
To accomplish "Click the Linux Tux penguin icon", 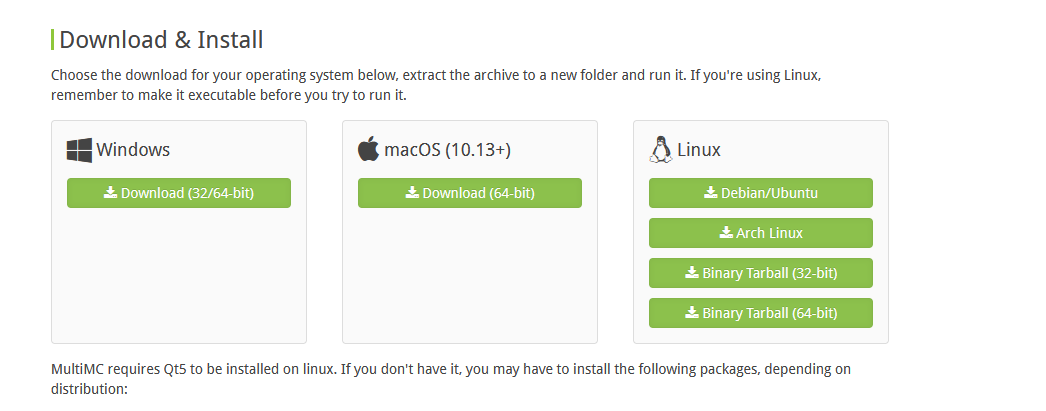I will pos(660,150).
